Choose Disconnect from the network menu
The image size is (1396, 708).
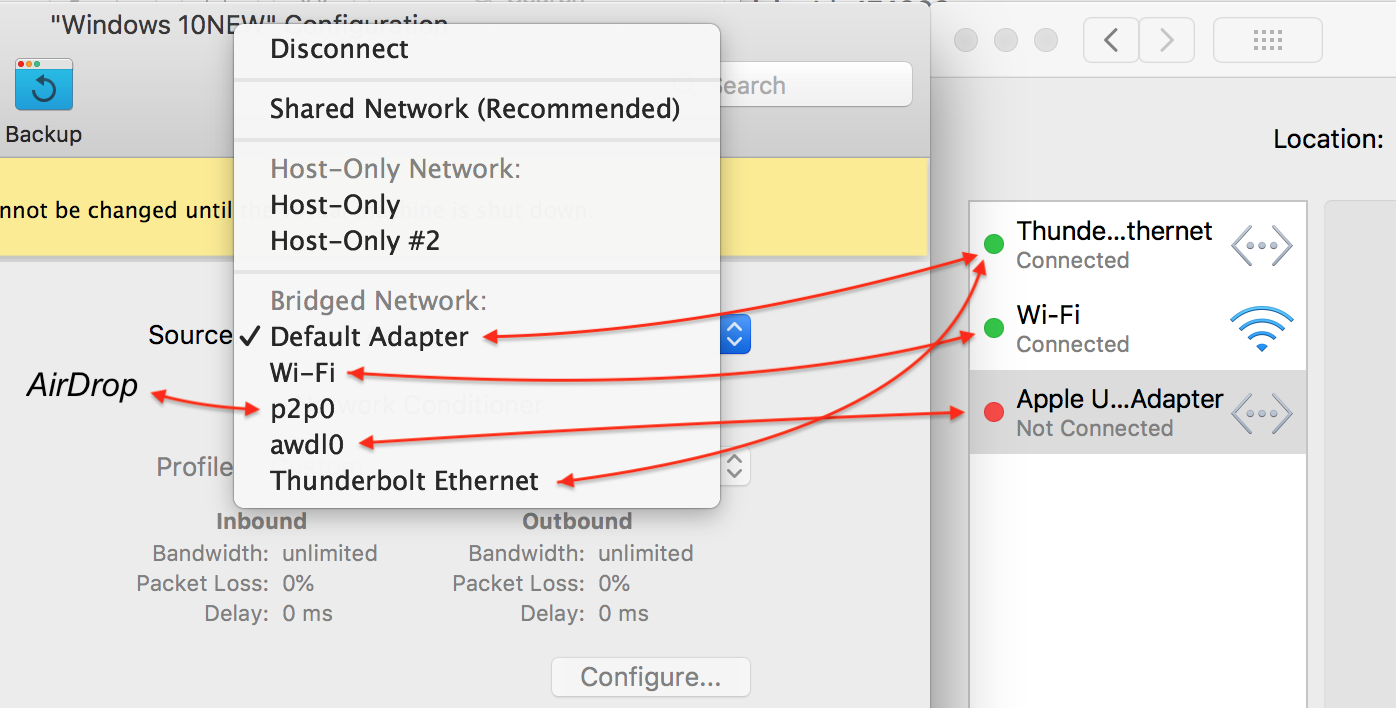[339, 49]
